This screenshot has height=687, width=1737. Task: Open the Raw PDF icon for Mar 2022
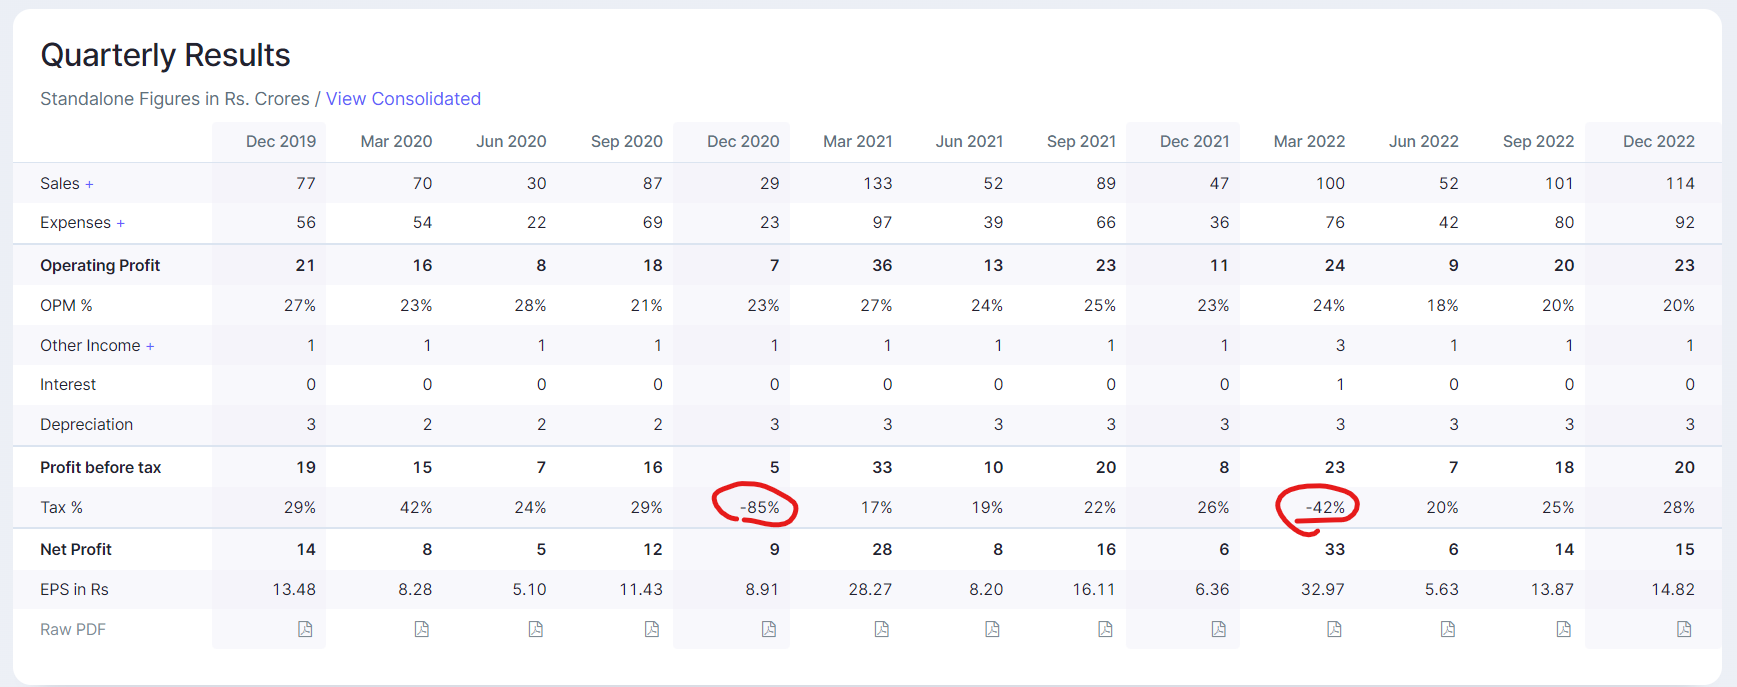1334,629
